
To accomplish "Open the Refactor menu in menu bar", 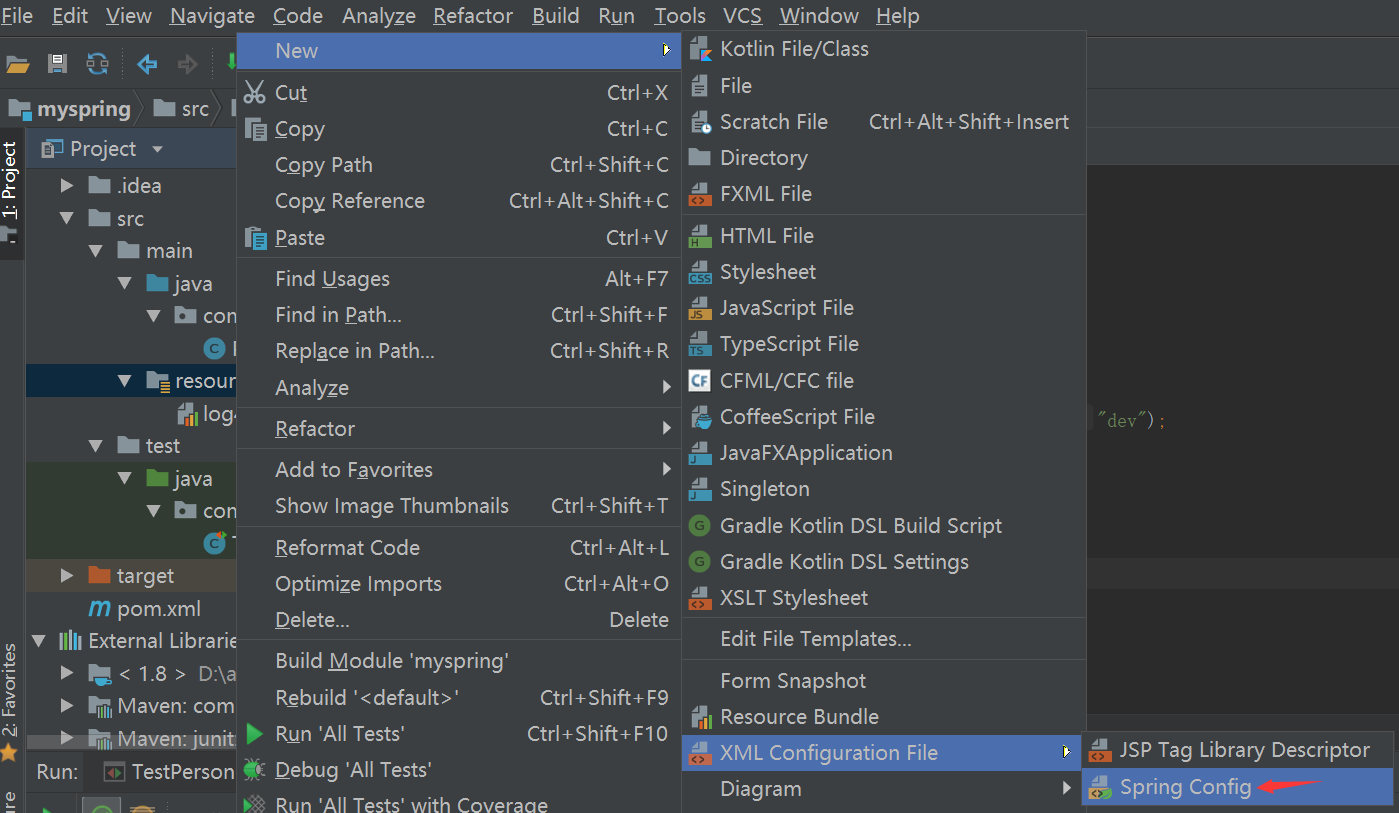I will tap(473, 16).
